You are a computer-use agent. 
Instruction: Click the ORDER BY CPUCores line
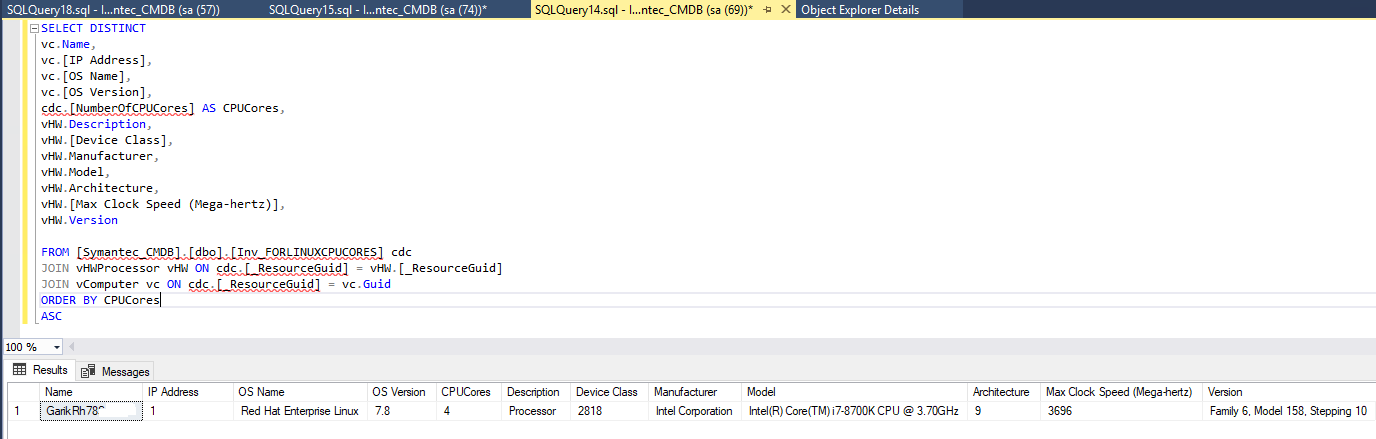[x=100, y=300]
